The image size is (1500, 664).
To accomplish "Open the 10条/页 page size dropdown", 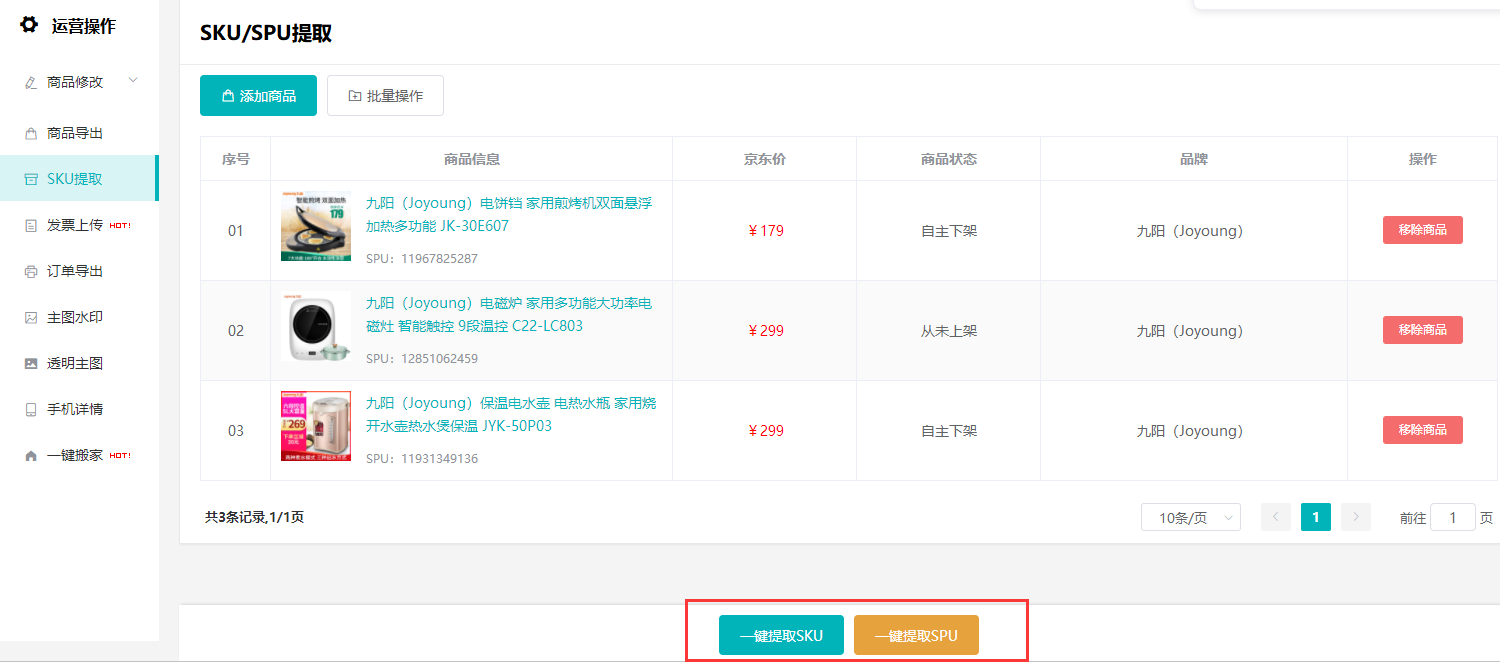I will coord(1190,517).
